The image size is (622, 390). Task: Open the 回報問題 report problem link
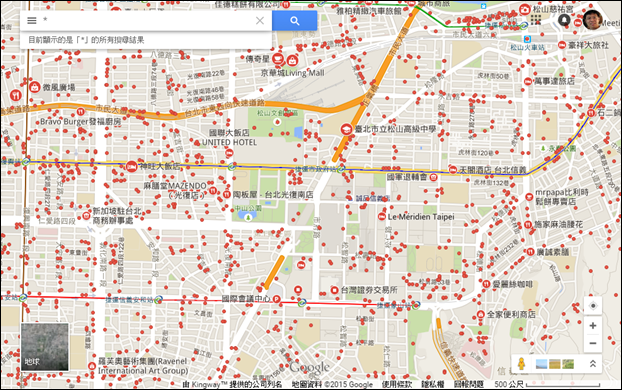point(468,384)
